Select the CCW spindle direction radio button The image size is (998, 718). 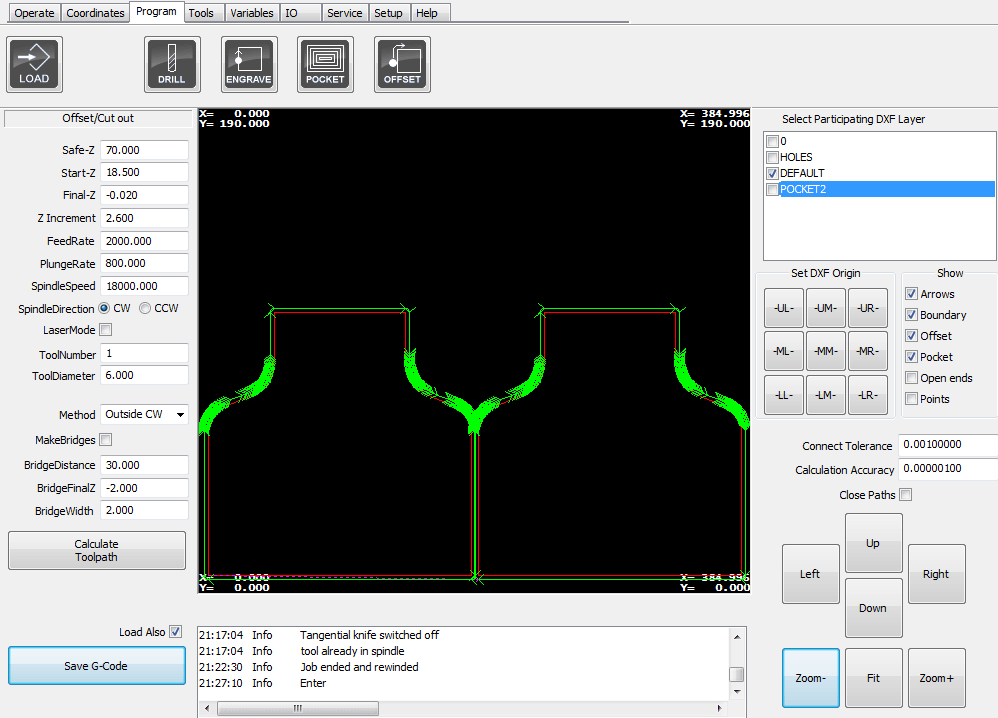[145, 309]
